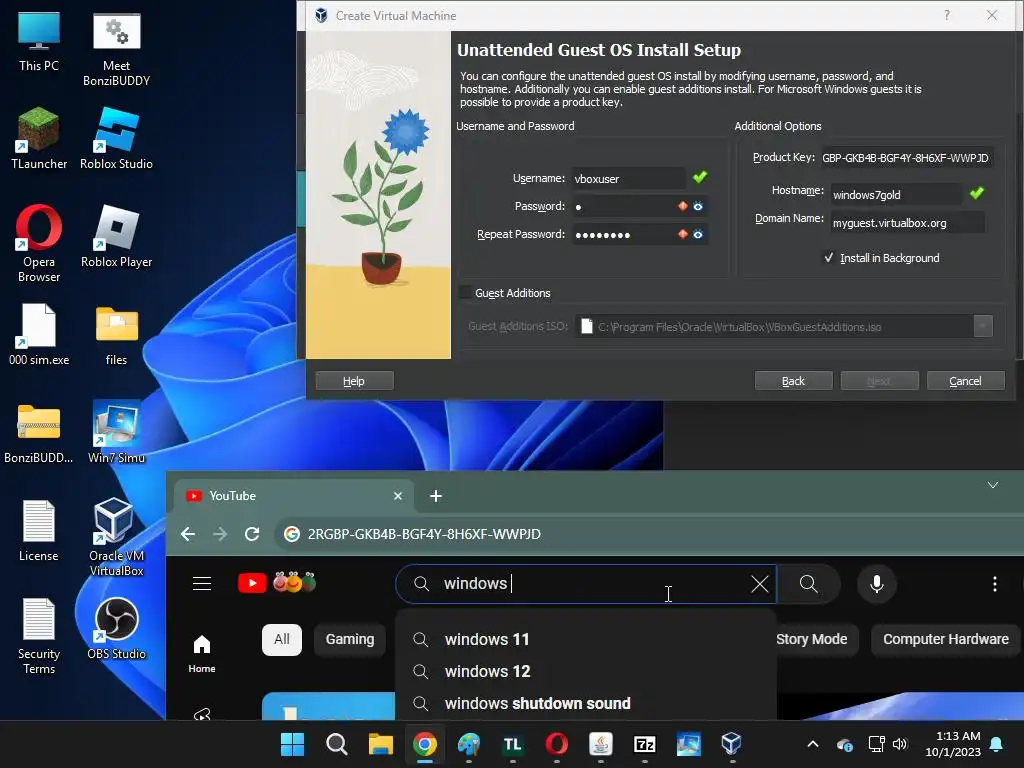Click Password input field
1024x768 pixels.
tap(640, 206)
